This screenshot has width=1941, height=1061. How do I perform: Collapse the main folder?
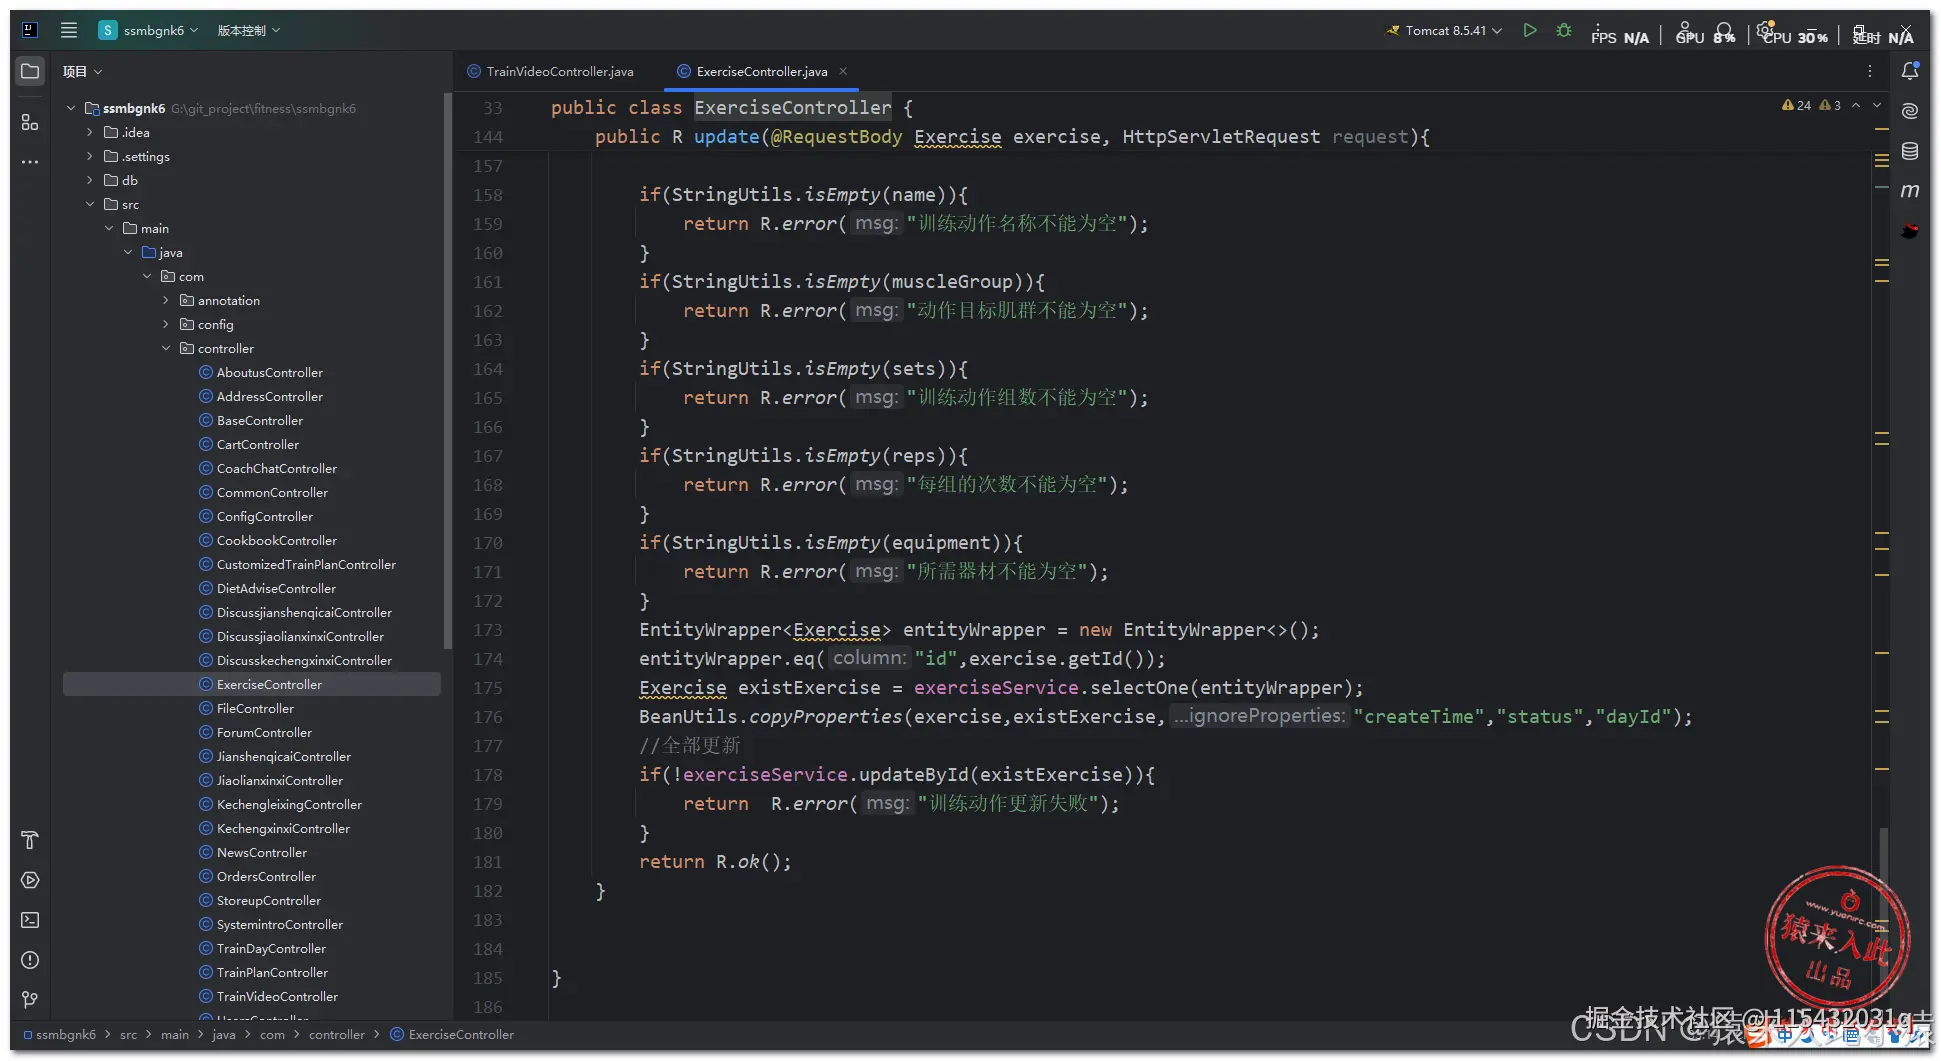point(109,228)
